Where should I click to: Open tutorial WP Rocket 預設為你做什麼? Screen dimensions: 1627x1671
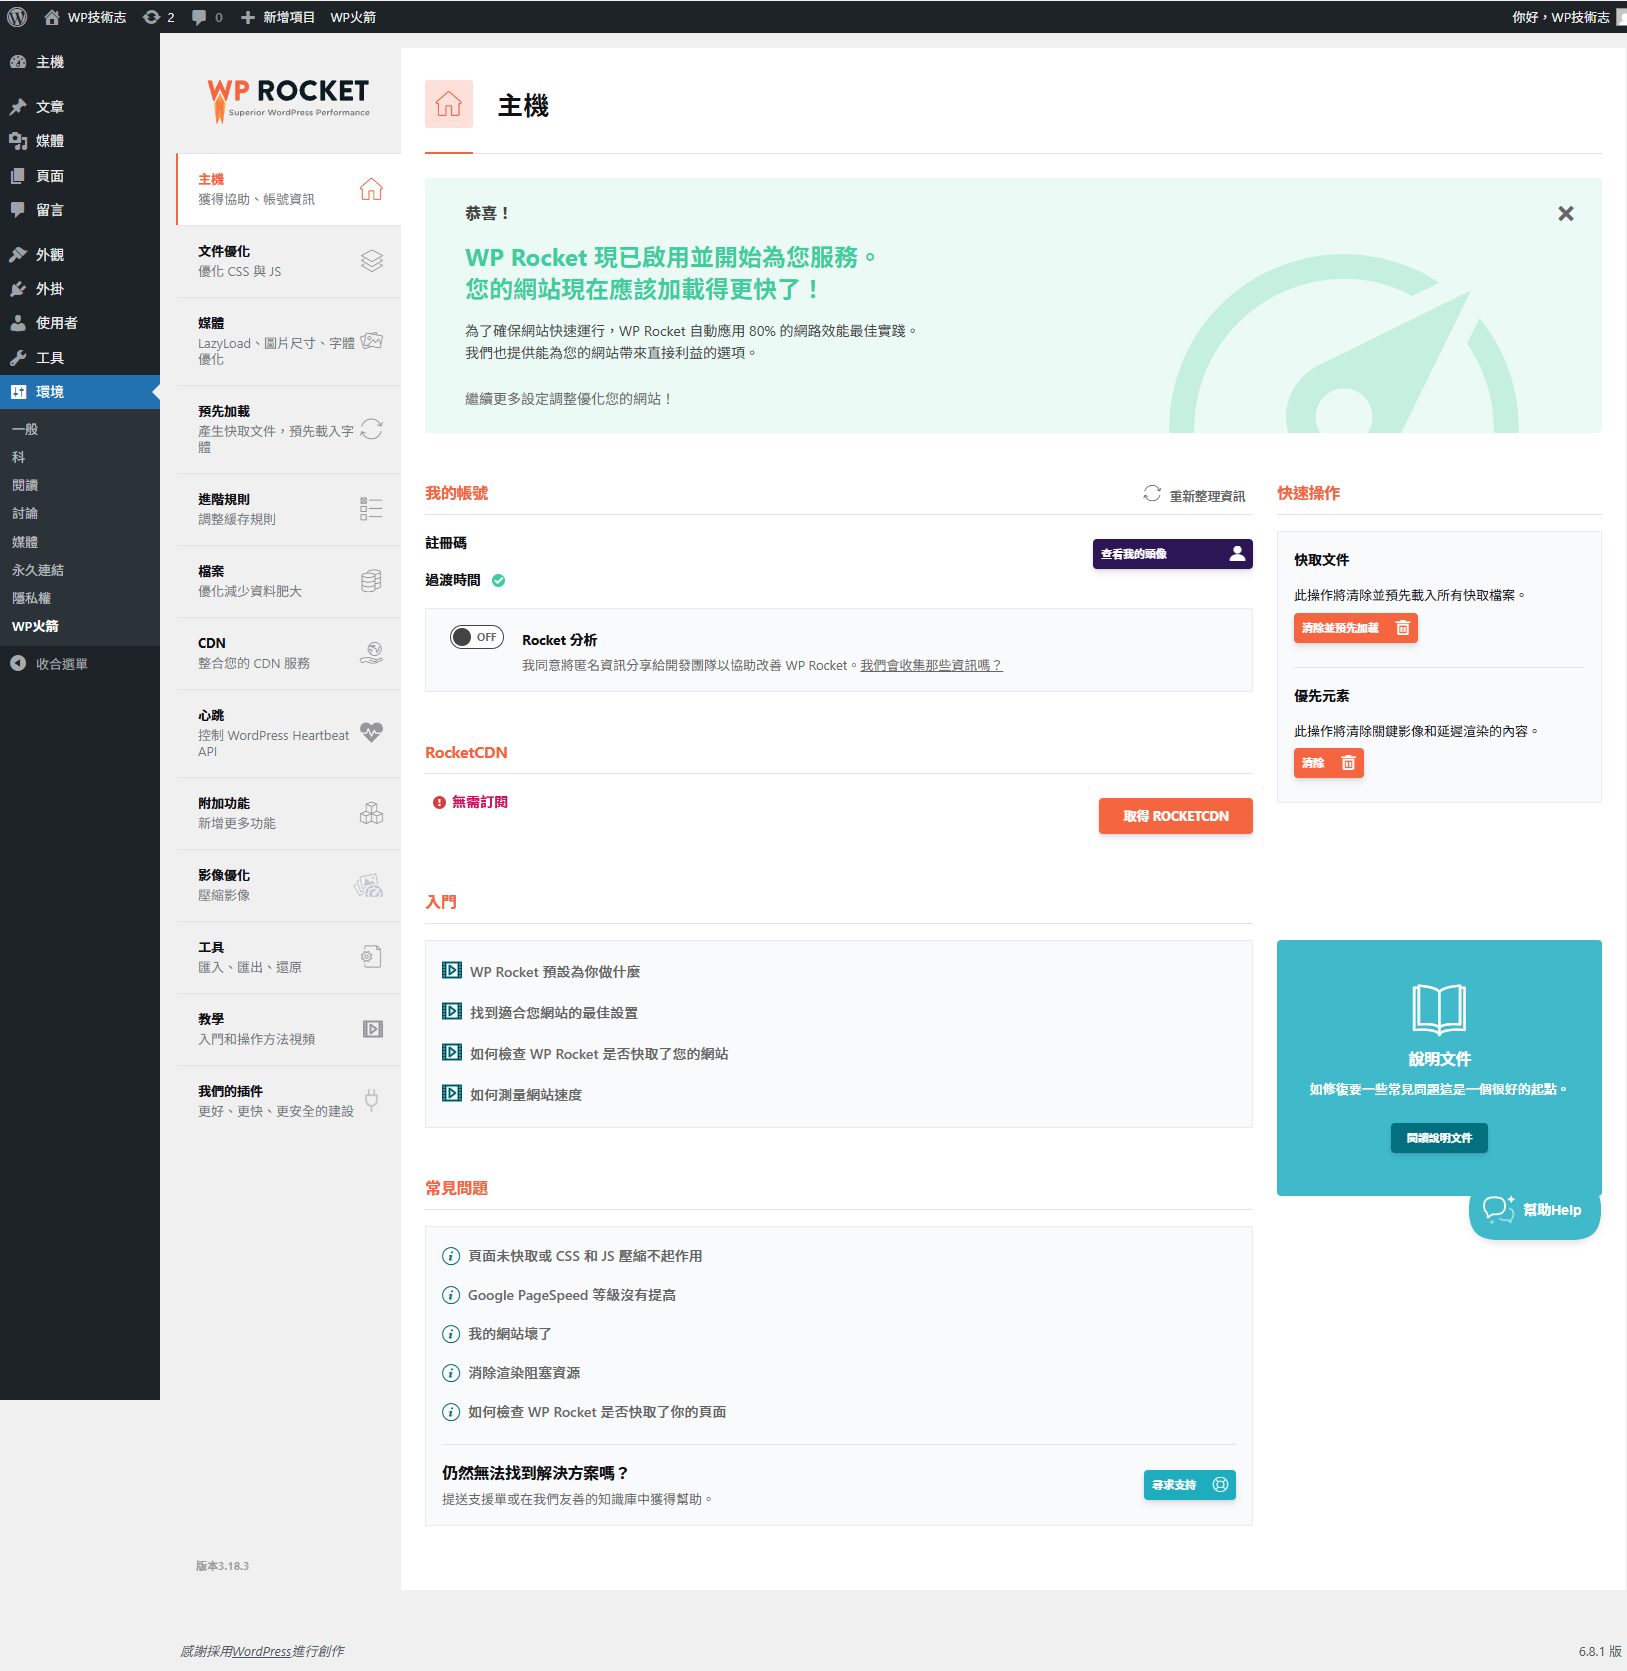pos(555,972)
